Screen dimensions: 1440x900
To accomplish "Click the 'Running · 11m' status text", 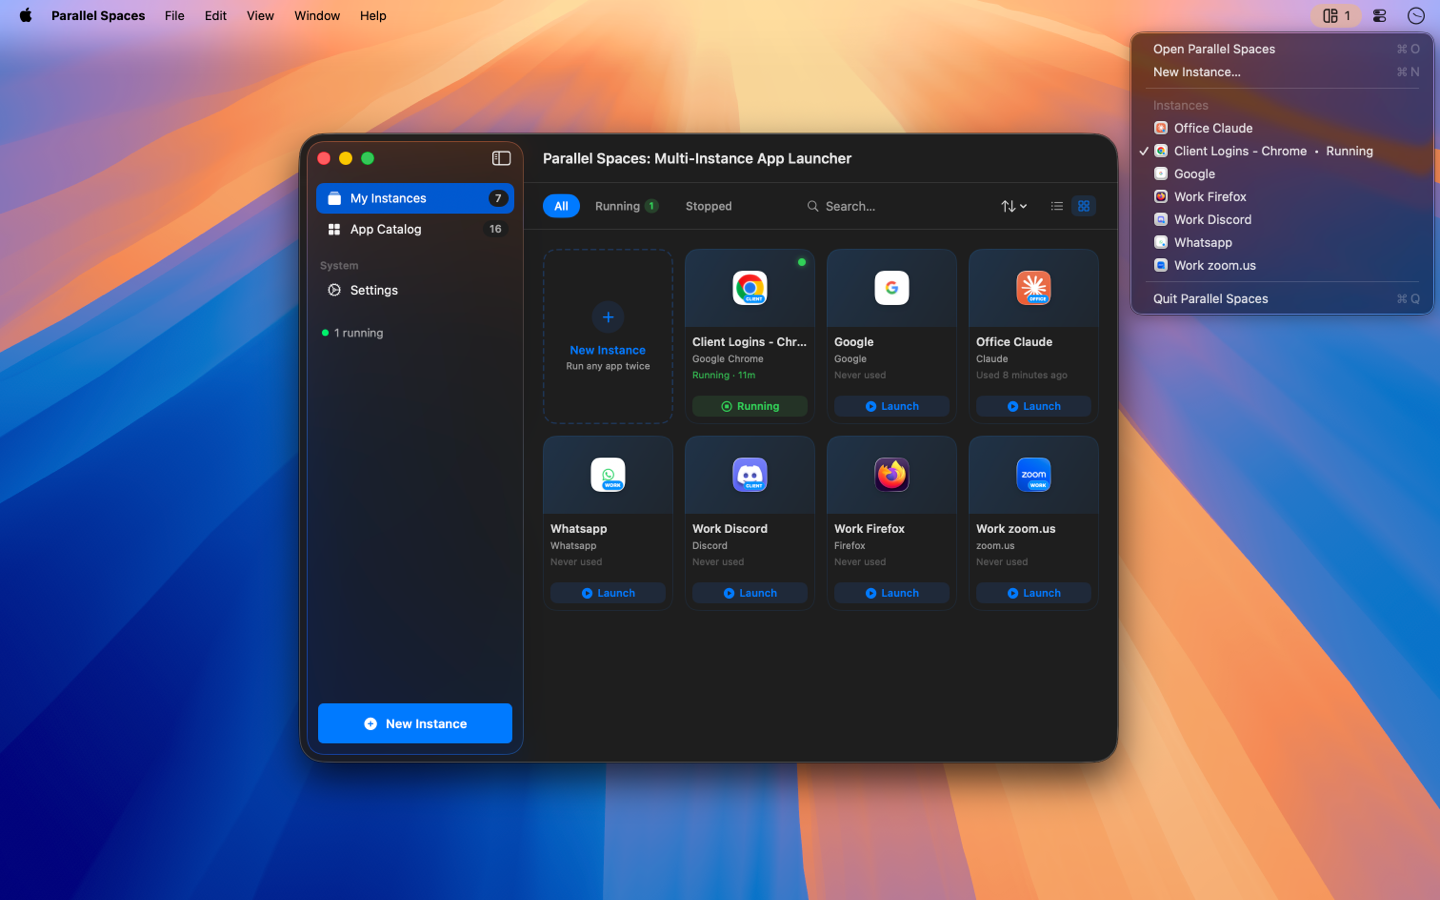I will [724, 375].
